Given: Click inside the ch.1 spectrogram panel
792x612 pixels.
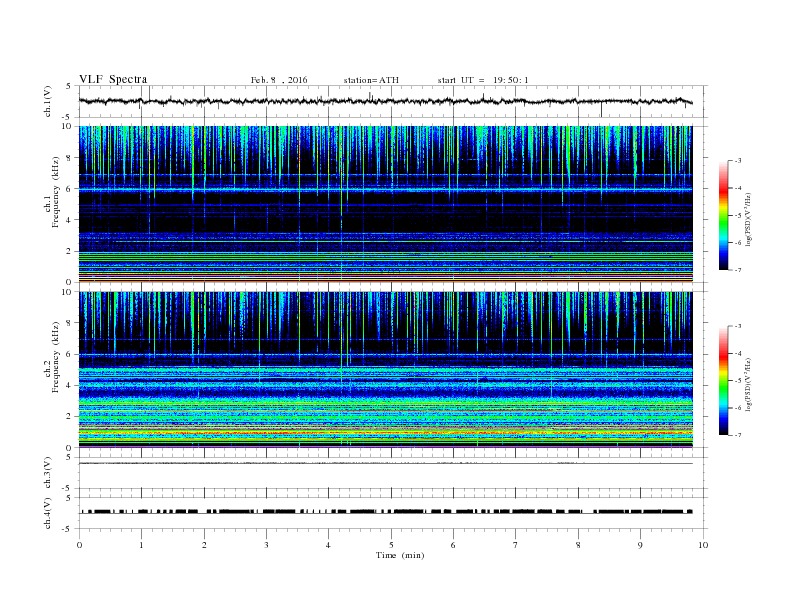Looking at the screenshot, I should (385, 204).
